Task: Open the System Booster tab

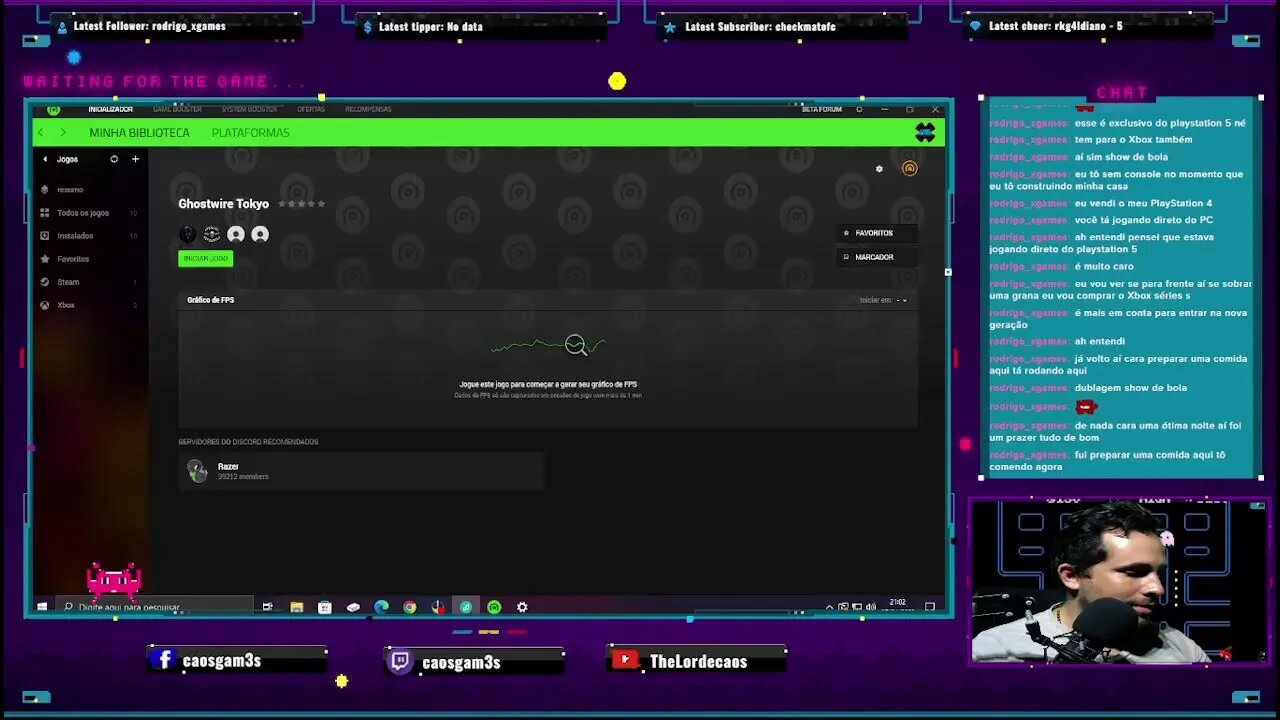Action: point(249,109)
